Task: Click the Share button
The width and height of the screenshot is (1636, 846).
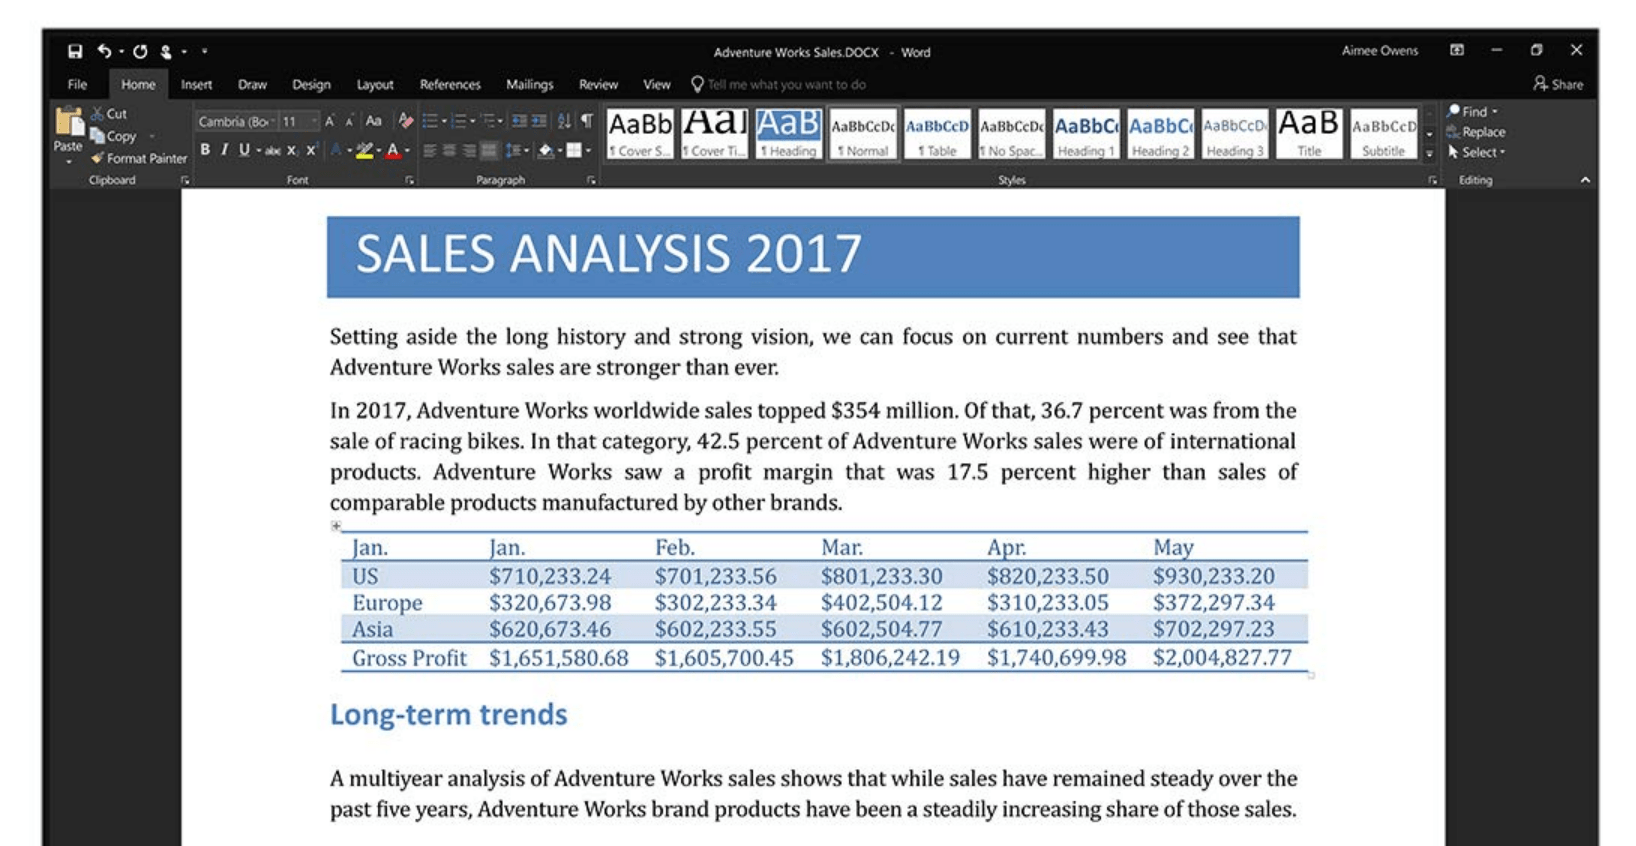Action: (1558, 84)
